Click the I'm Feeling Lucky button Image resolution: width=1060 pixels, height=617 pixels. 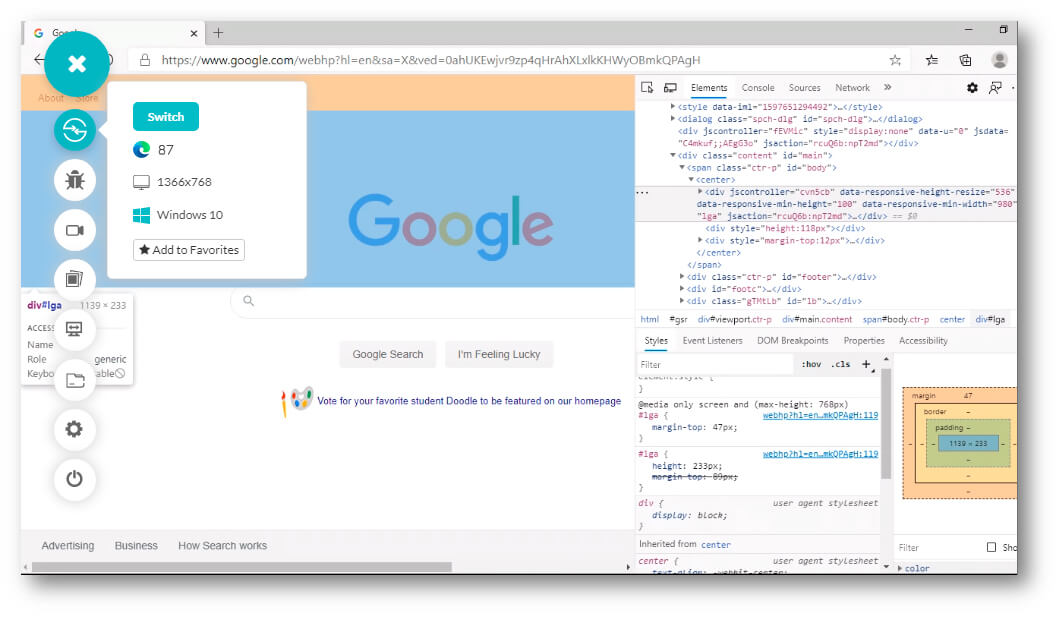pyautogui.click(x=498, y=354)
